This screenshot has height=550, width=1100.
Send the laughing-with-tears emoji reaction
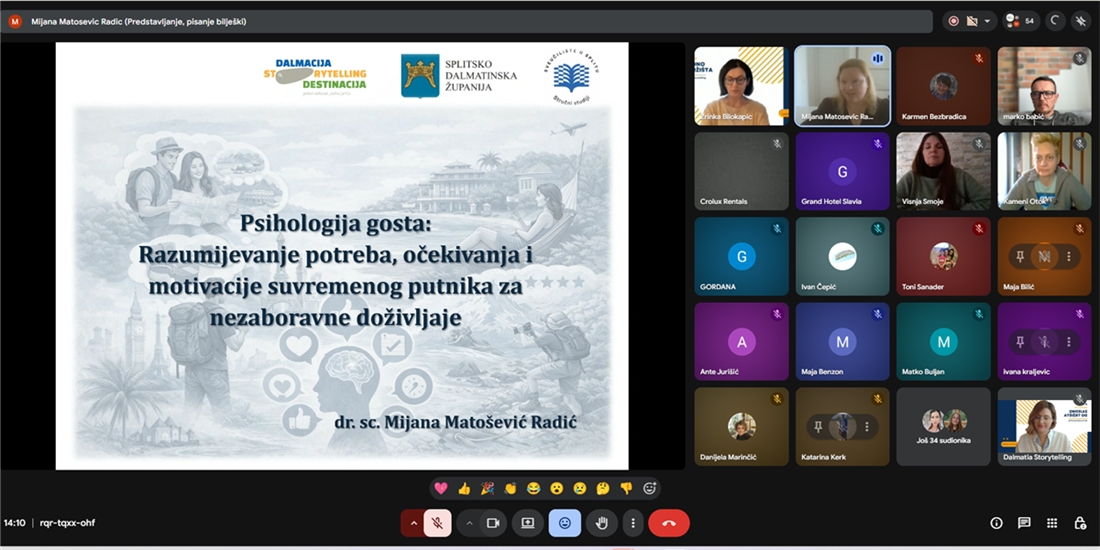pos(534,488)
